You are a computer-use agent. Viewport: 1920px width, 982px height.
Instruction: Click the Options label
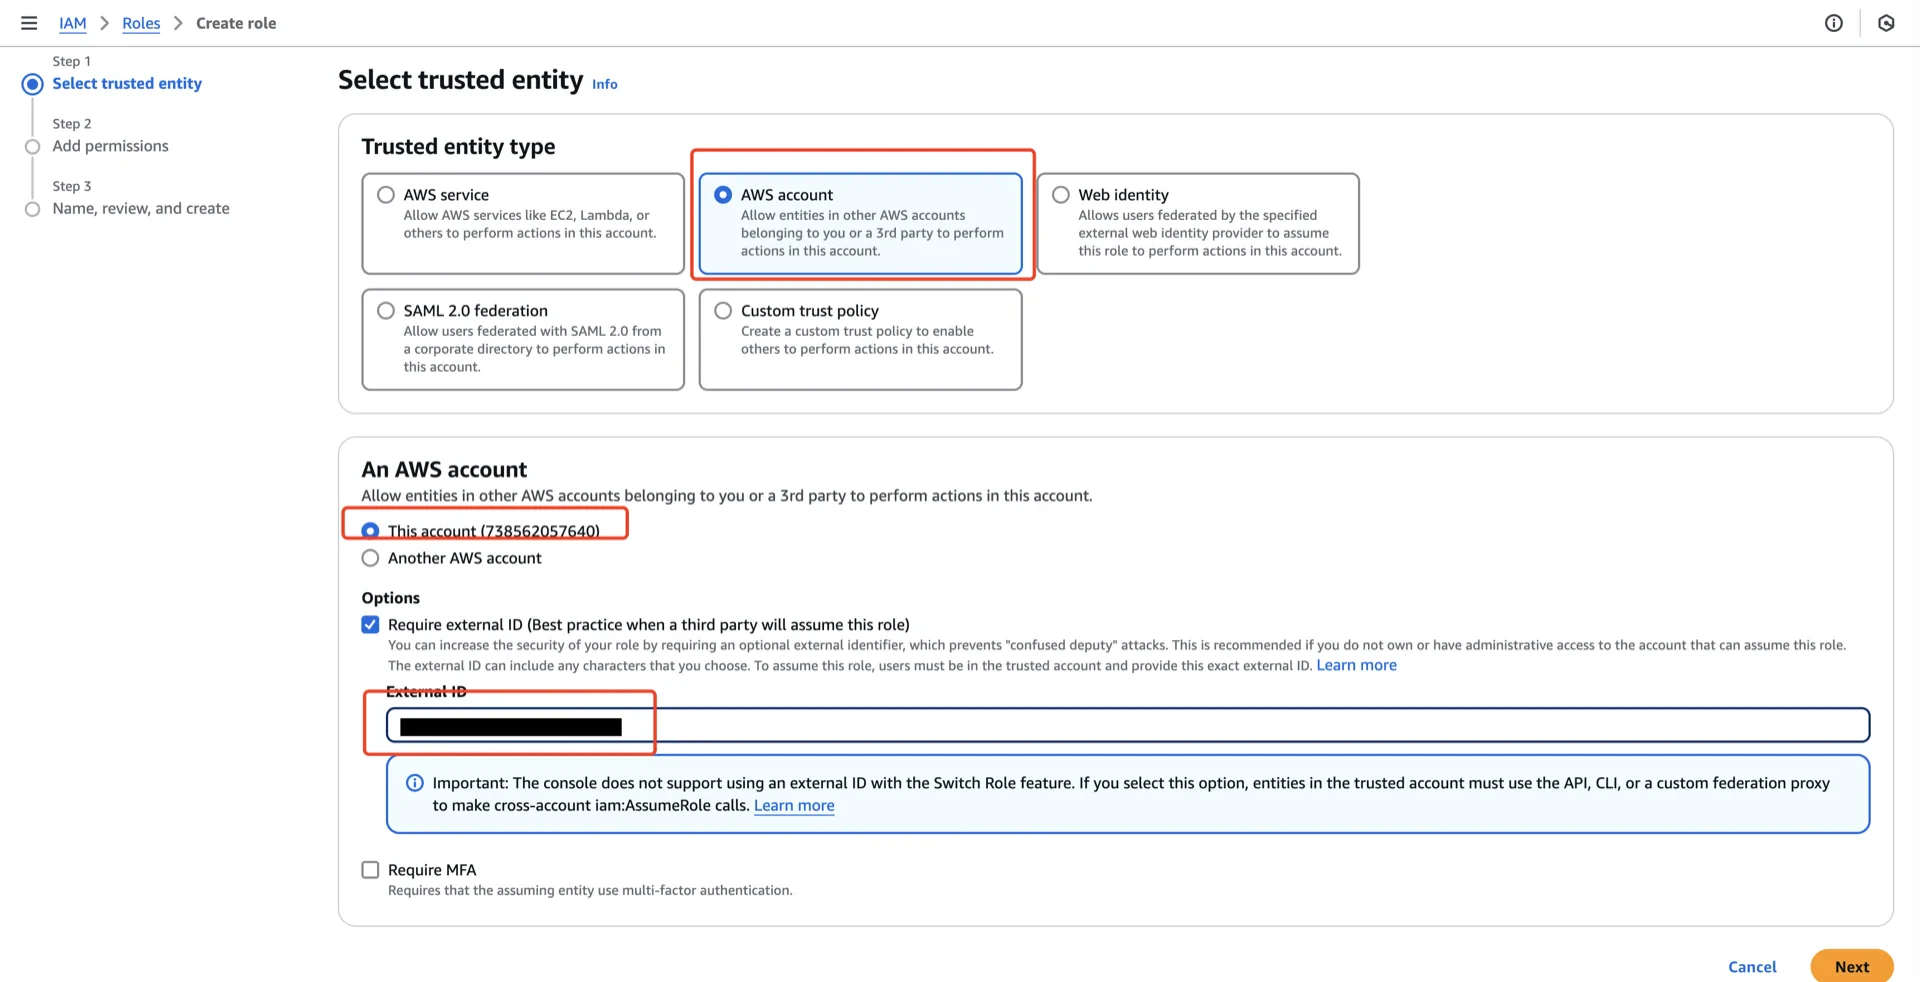click(x=391, y=598)
